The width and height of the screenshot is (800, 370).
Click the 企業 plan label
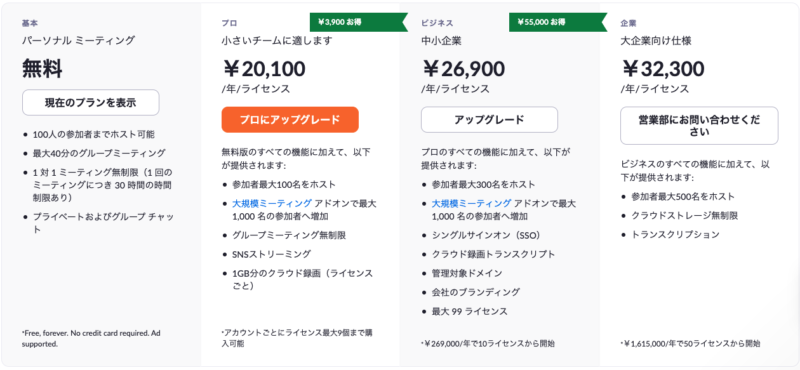(628, 23)
